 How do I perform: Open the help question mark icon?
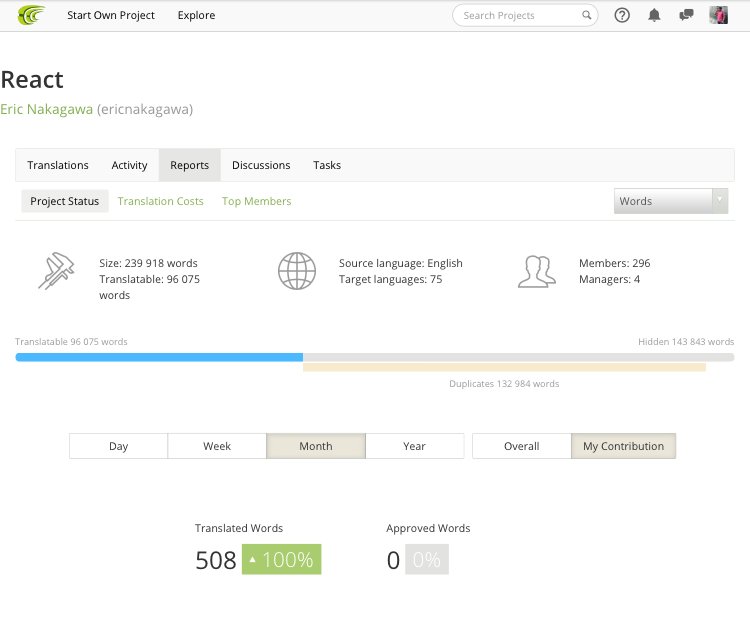tap(622, 15)
